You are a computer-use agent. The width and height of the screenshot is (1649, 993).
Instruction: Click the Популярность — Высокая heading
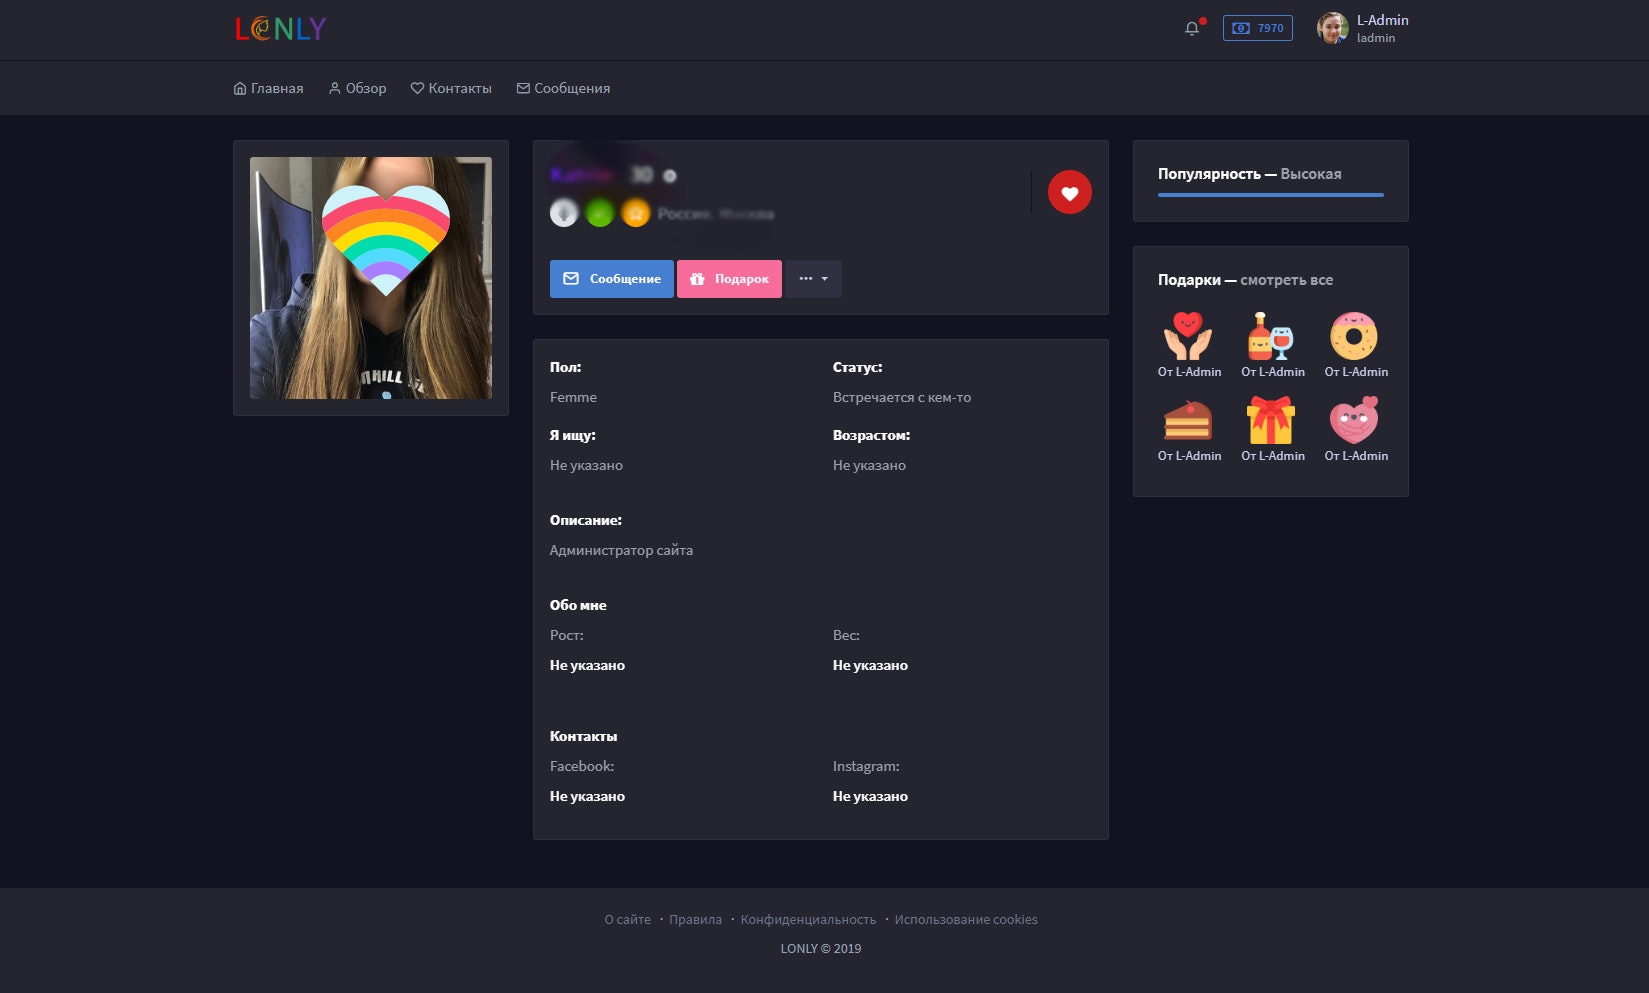[1250, 174]
